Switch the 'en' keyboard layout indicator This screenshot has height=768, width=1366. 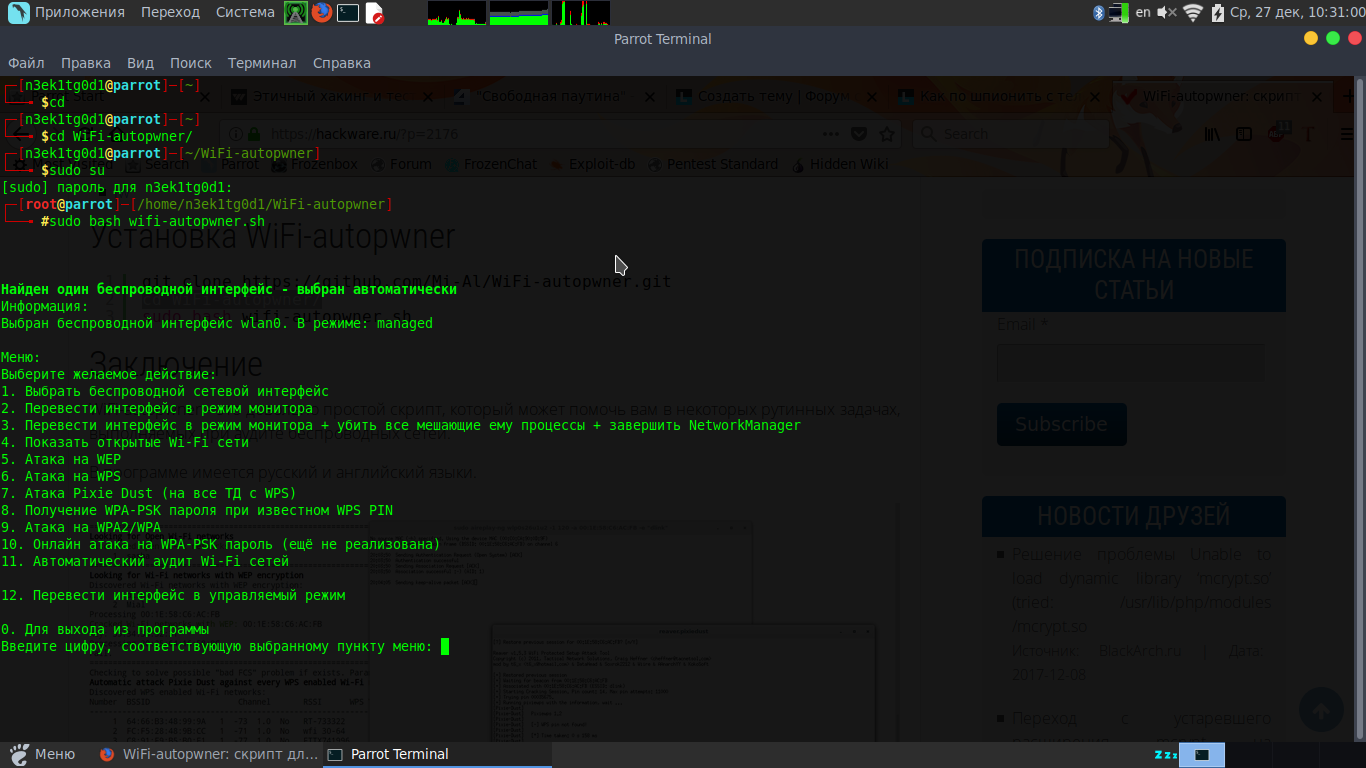(x=1143, y=13)
